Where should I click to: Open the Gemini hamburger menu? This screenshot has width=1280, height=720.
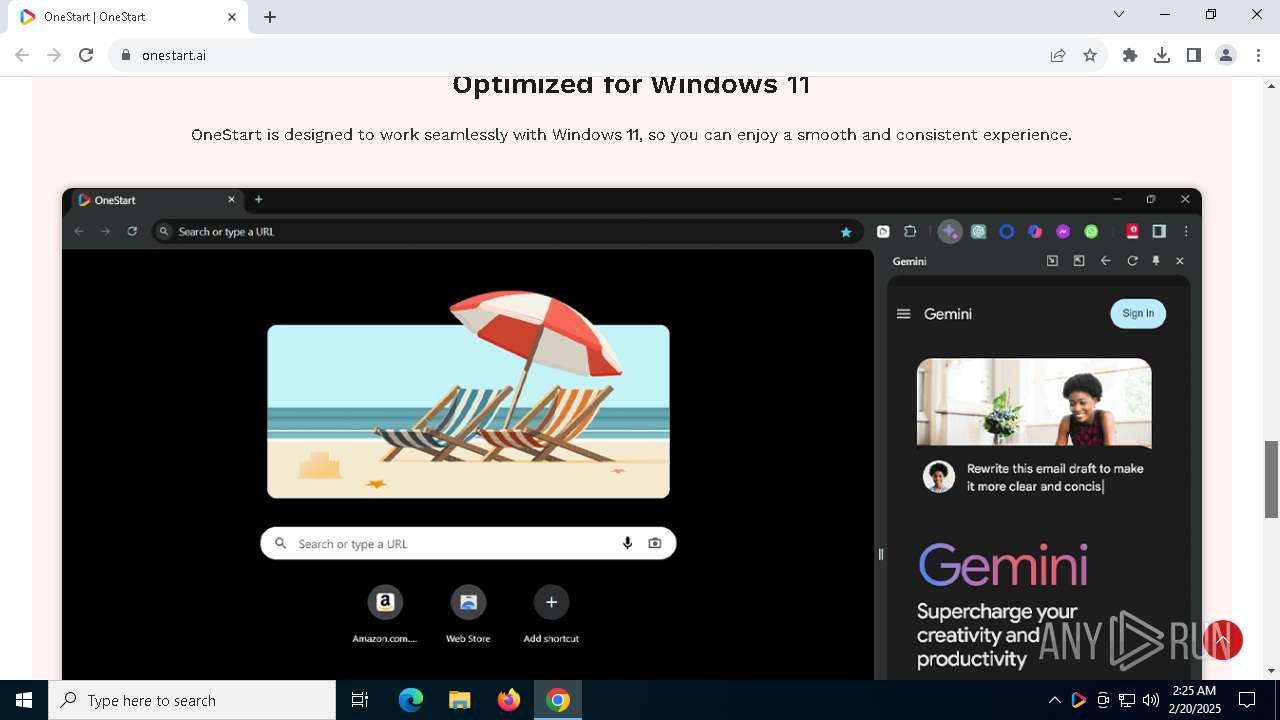[903, 314]
